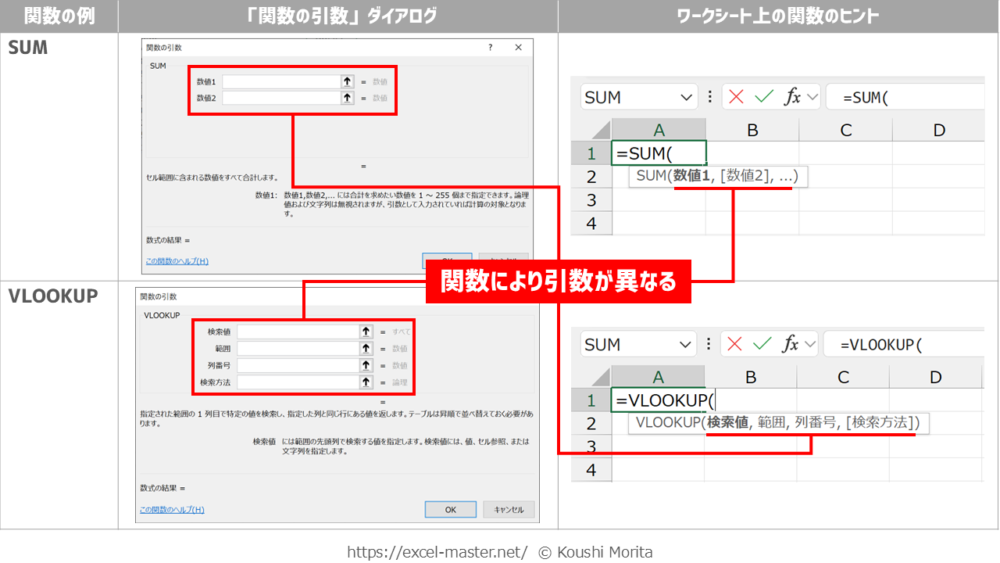Select column B header in SUM worksheet
The height and width of the screenshot is (563, 1000).
coord(752,130)
